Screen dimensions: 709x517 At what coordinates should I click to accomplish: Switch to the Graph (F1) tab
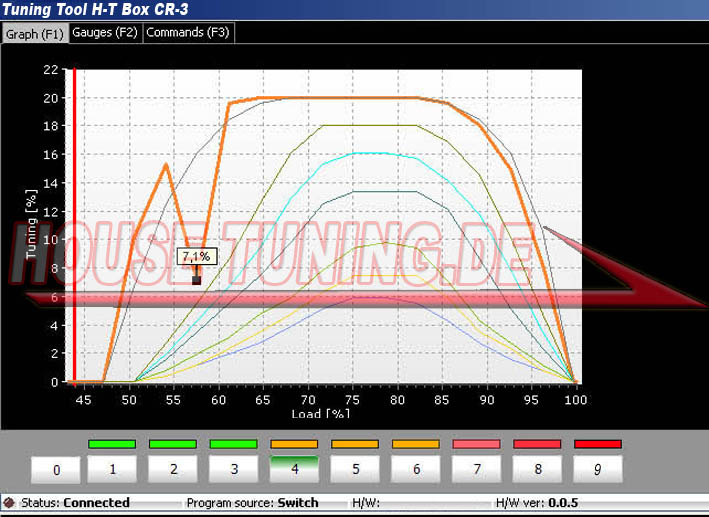pyautogui.click(x=35, y=33)
